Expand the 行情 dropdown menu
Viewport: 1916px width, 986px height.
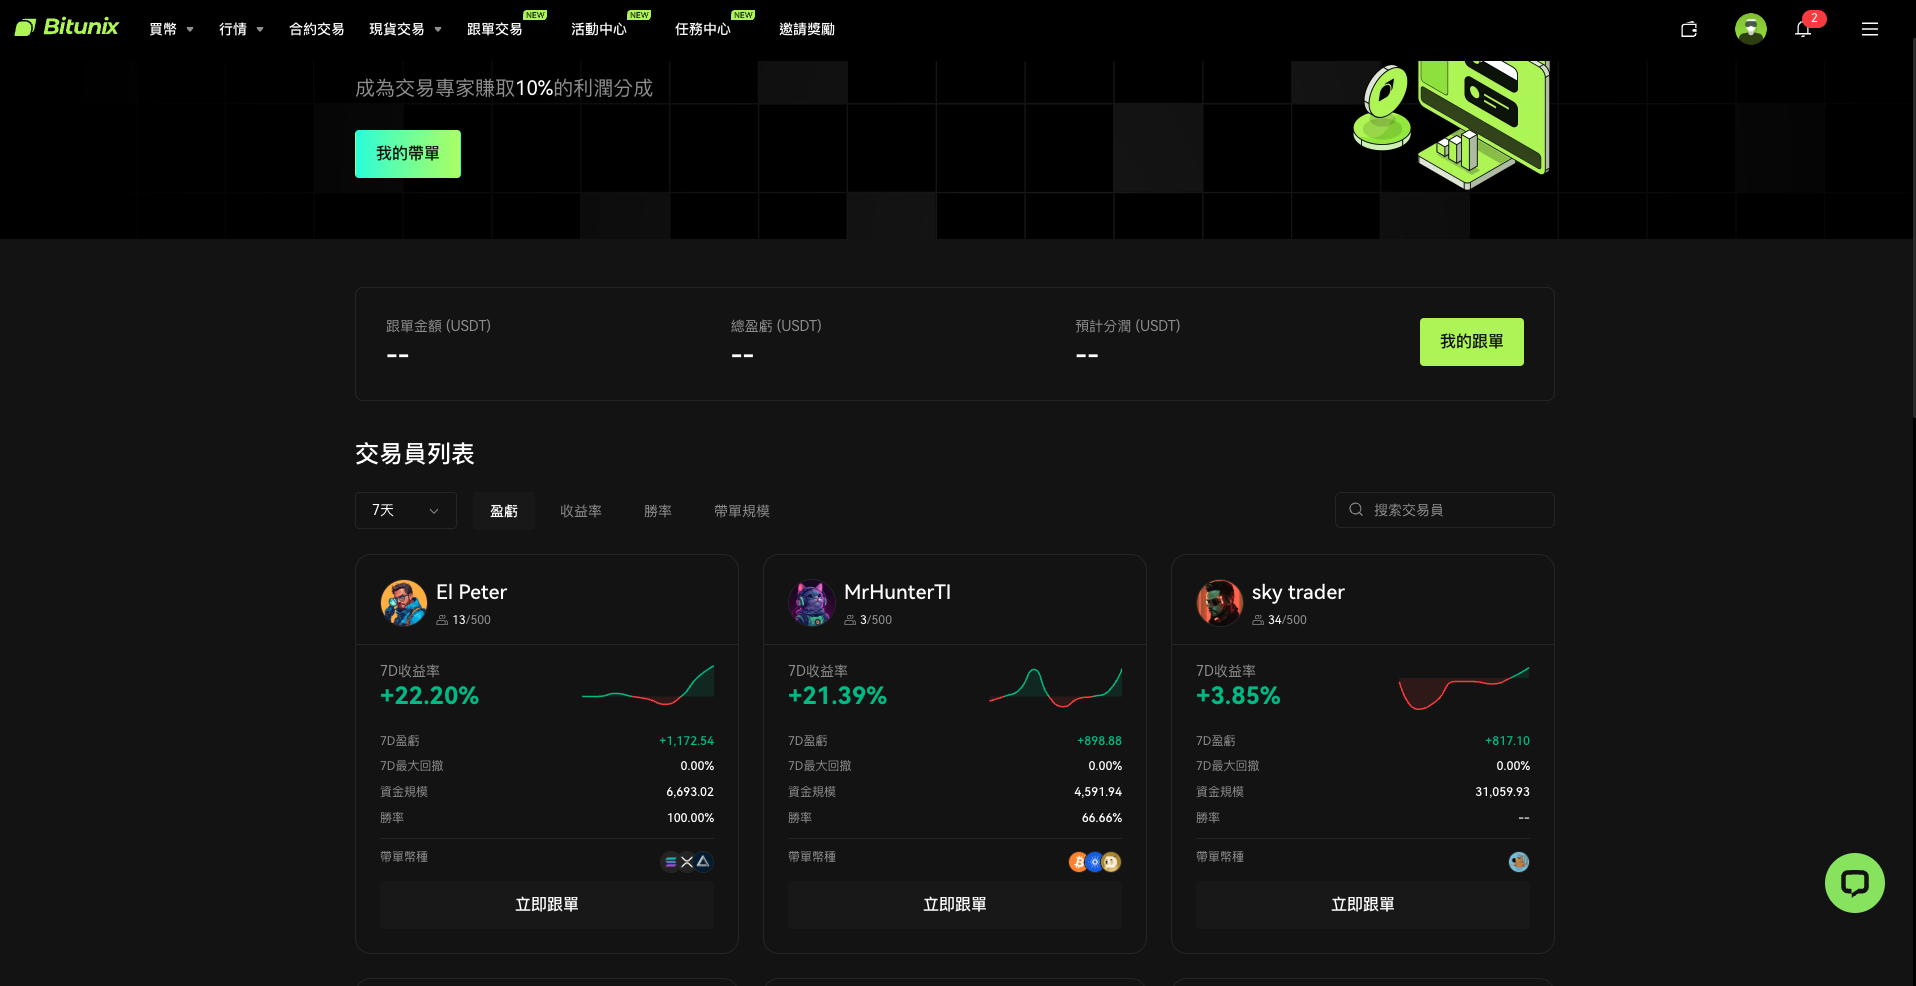click(241, 29)
